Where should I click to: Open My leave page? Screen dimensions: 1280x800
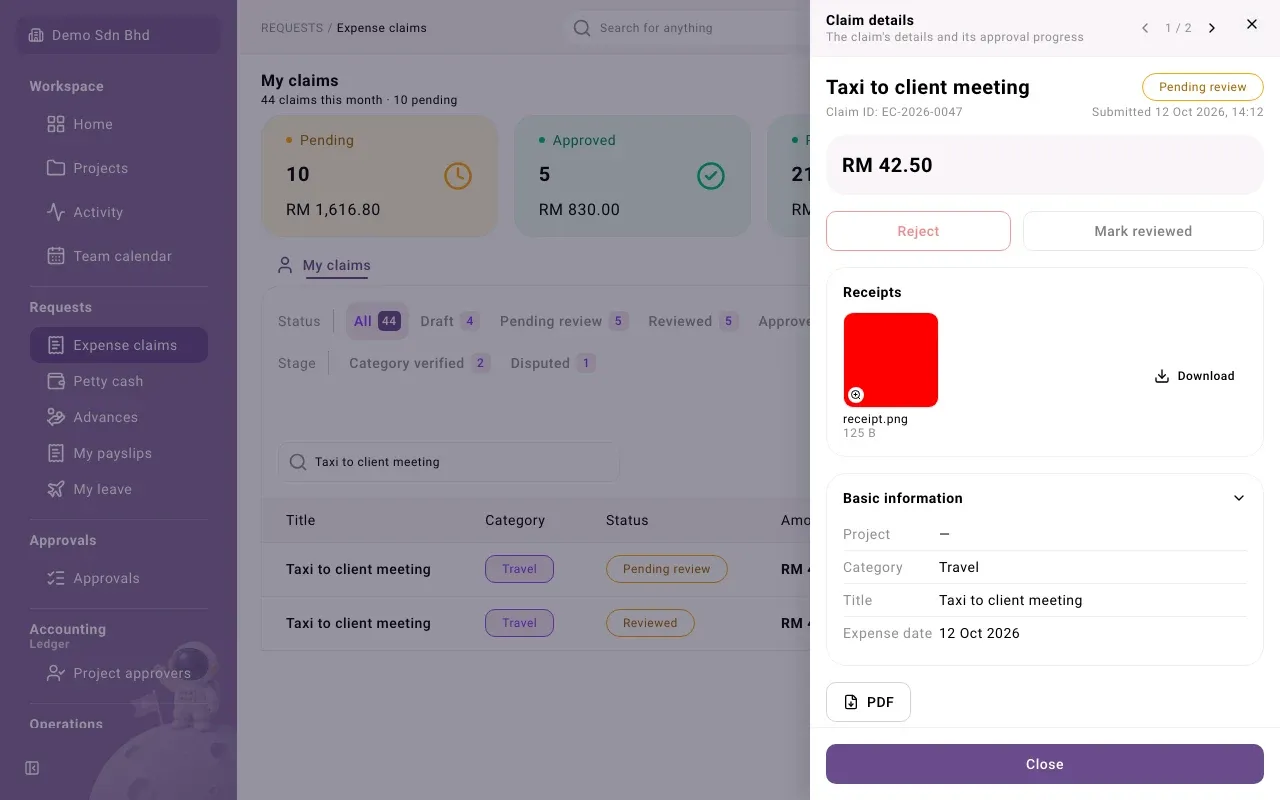(119, 489)
